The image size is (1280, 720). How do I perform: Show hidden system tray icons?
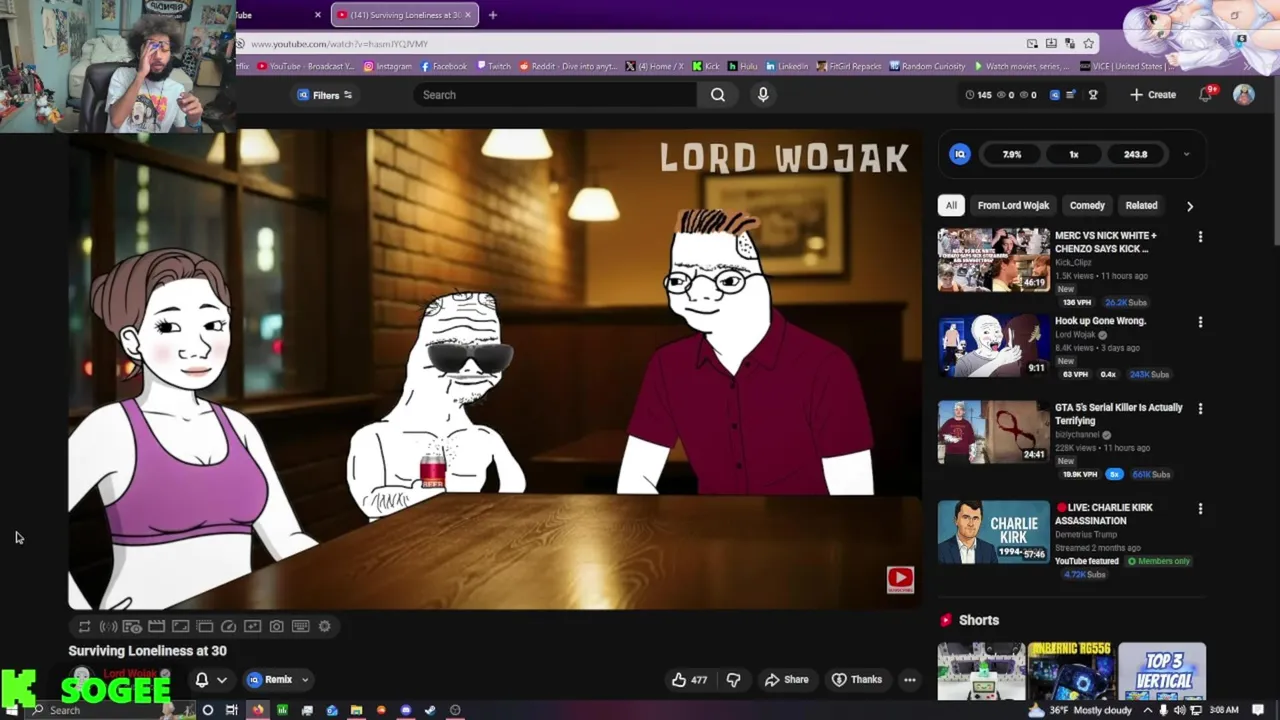1147,710
